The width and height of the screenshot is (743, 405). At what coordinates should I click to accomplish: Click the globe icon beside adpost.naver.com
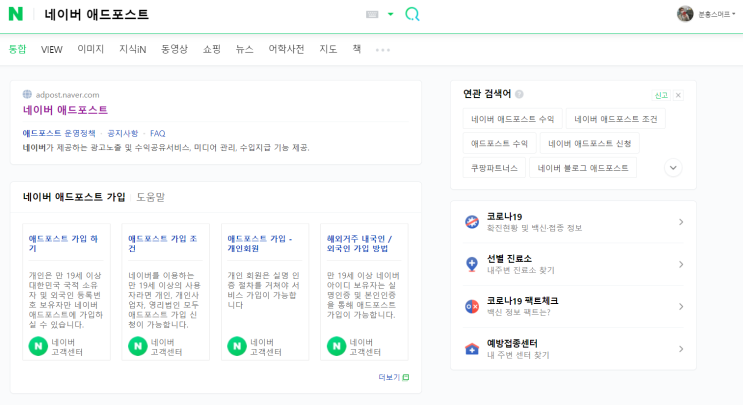click(27, 94)
